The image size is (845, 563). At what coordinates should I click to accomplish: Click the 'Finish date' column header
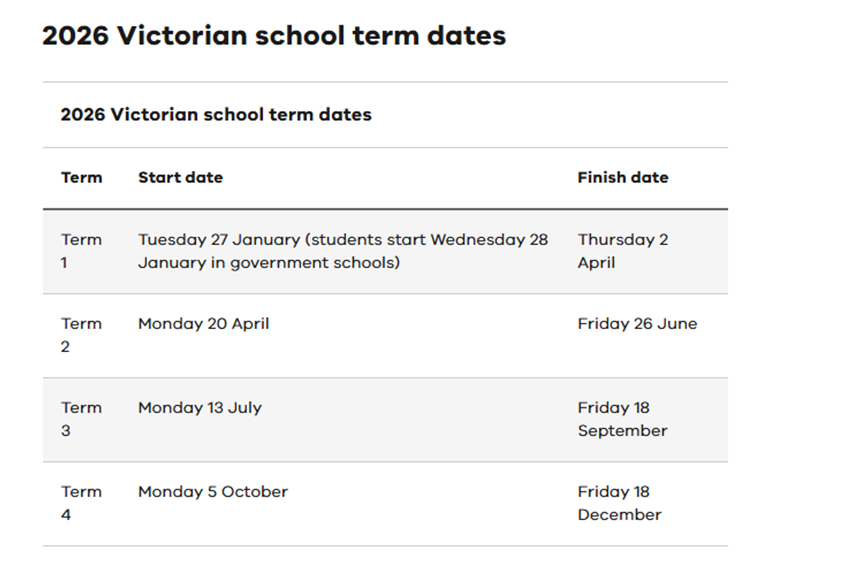point(622,178)
